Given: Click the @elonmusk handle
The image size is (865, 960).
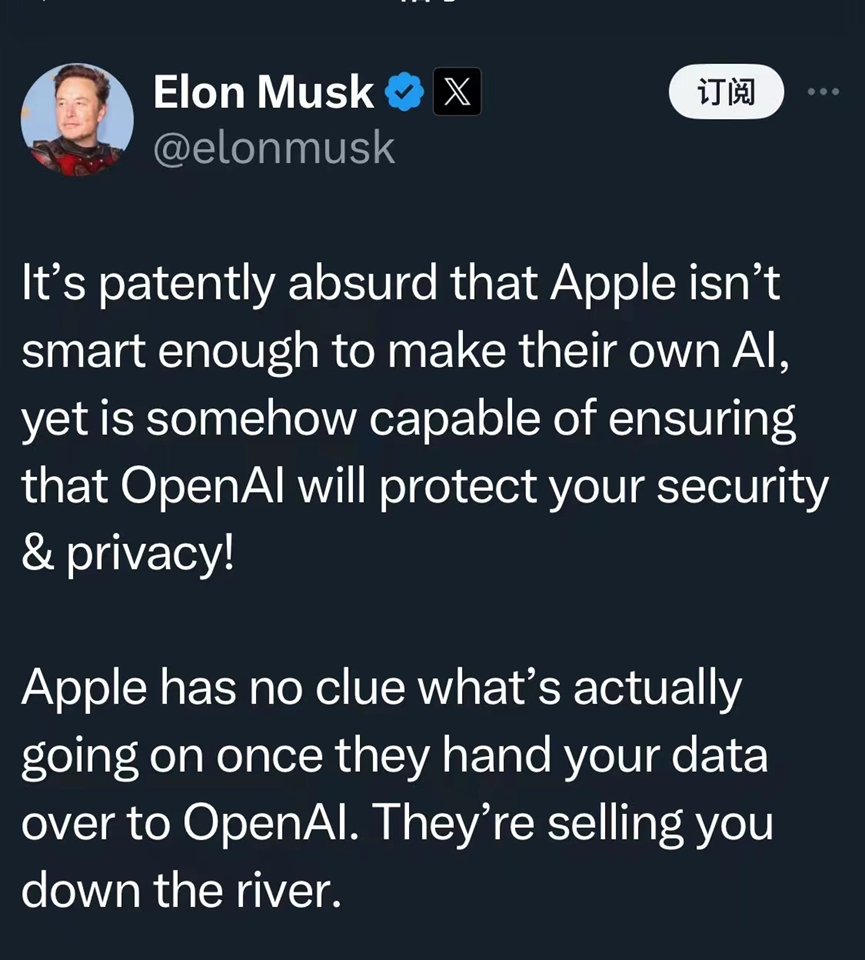Looking at the screenshot, I should 274,148.
